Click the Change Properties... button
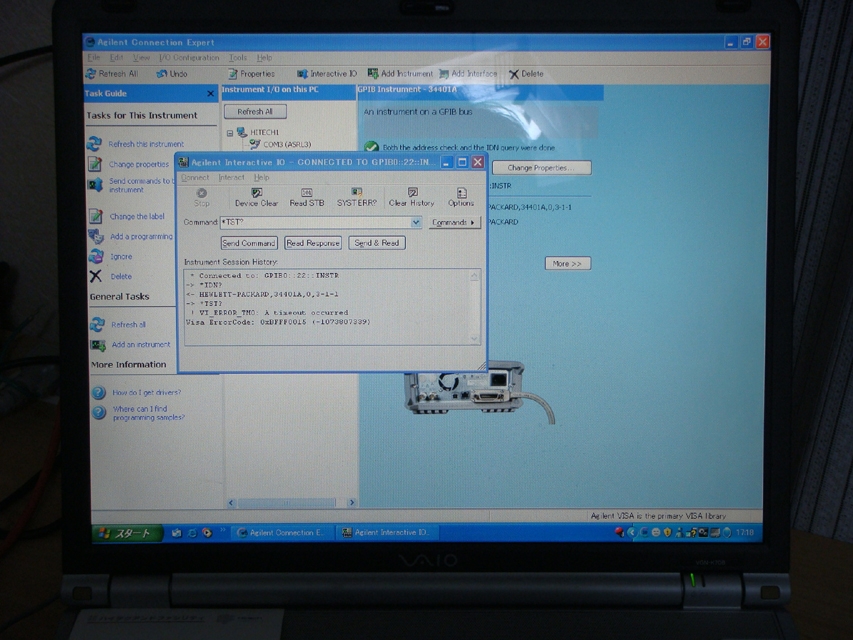The width and height of the screenshot is (853, 640). click(541, 168)
